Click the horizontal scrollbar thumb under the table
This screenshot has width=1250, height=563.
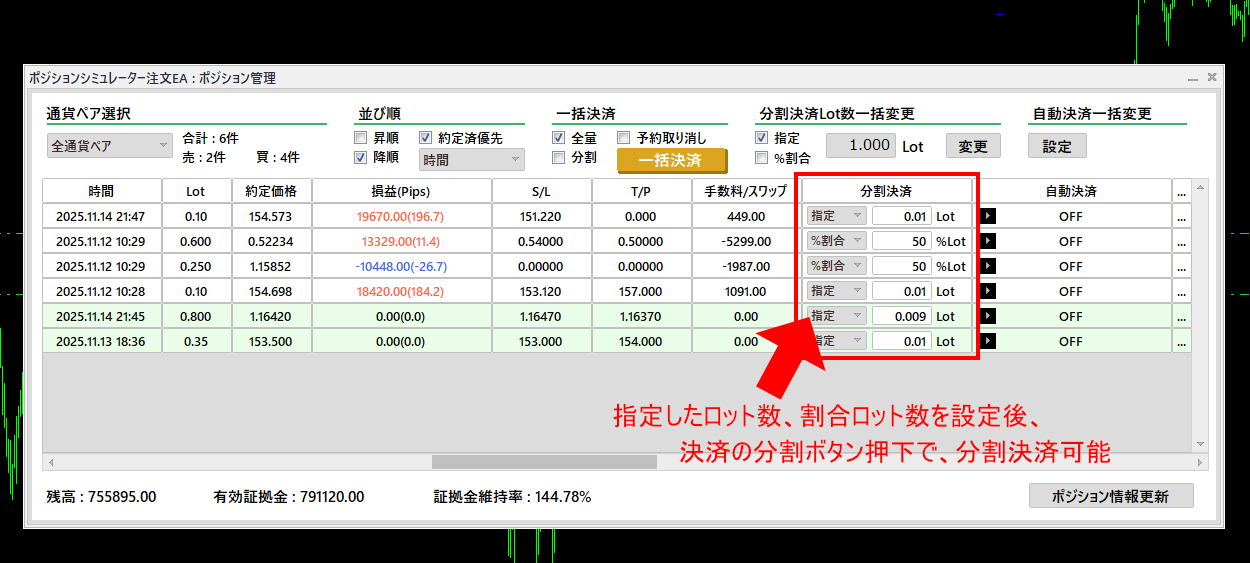click(544, 462)
